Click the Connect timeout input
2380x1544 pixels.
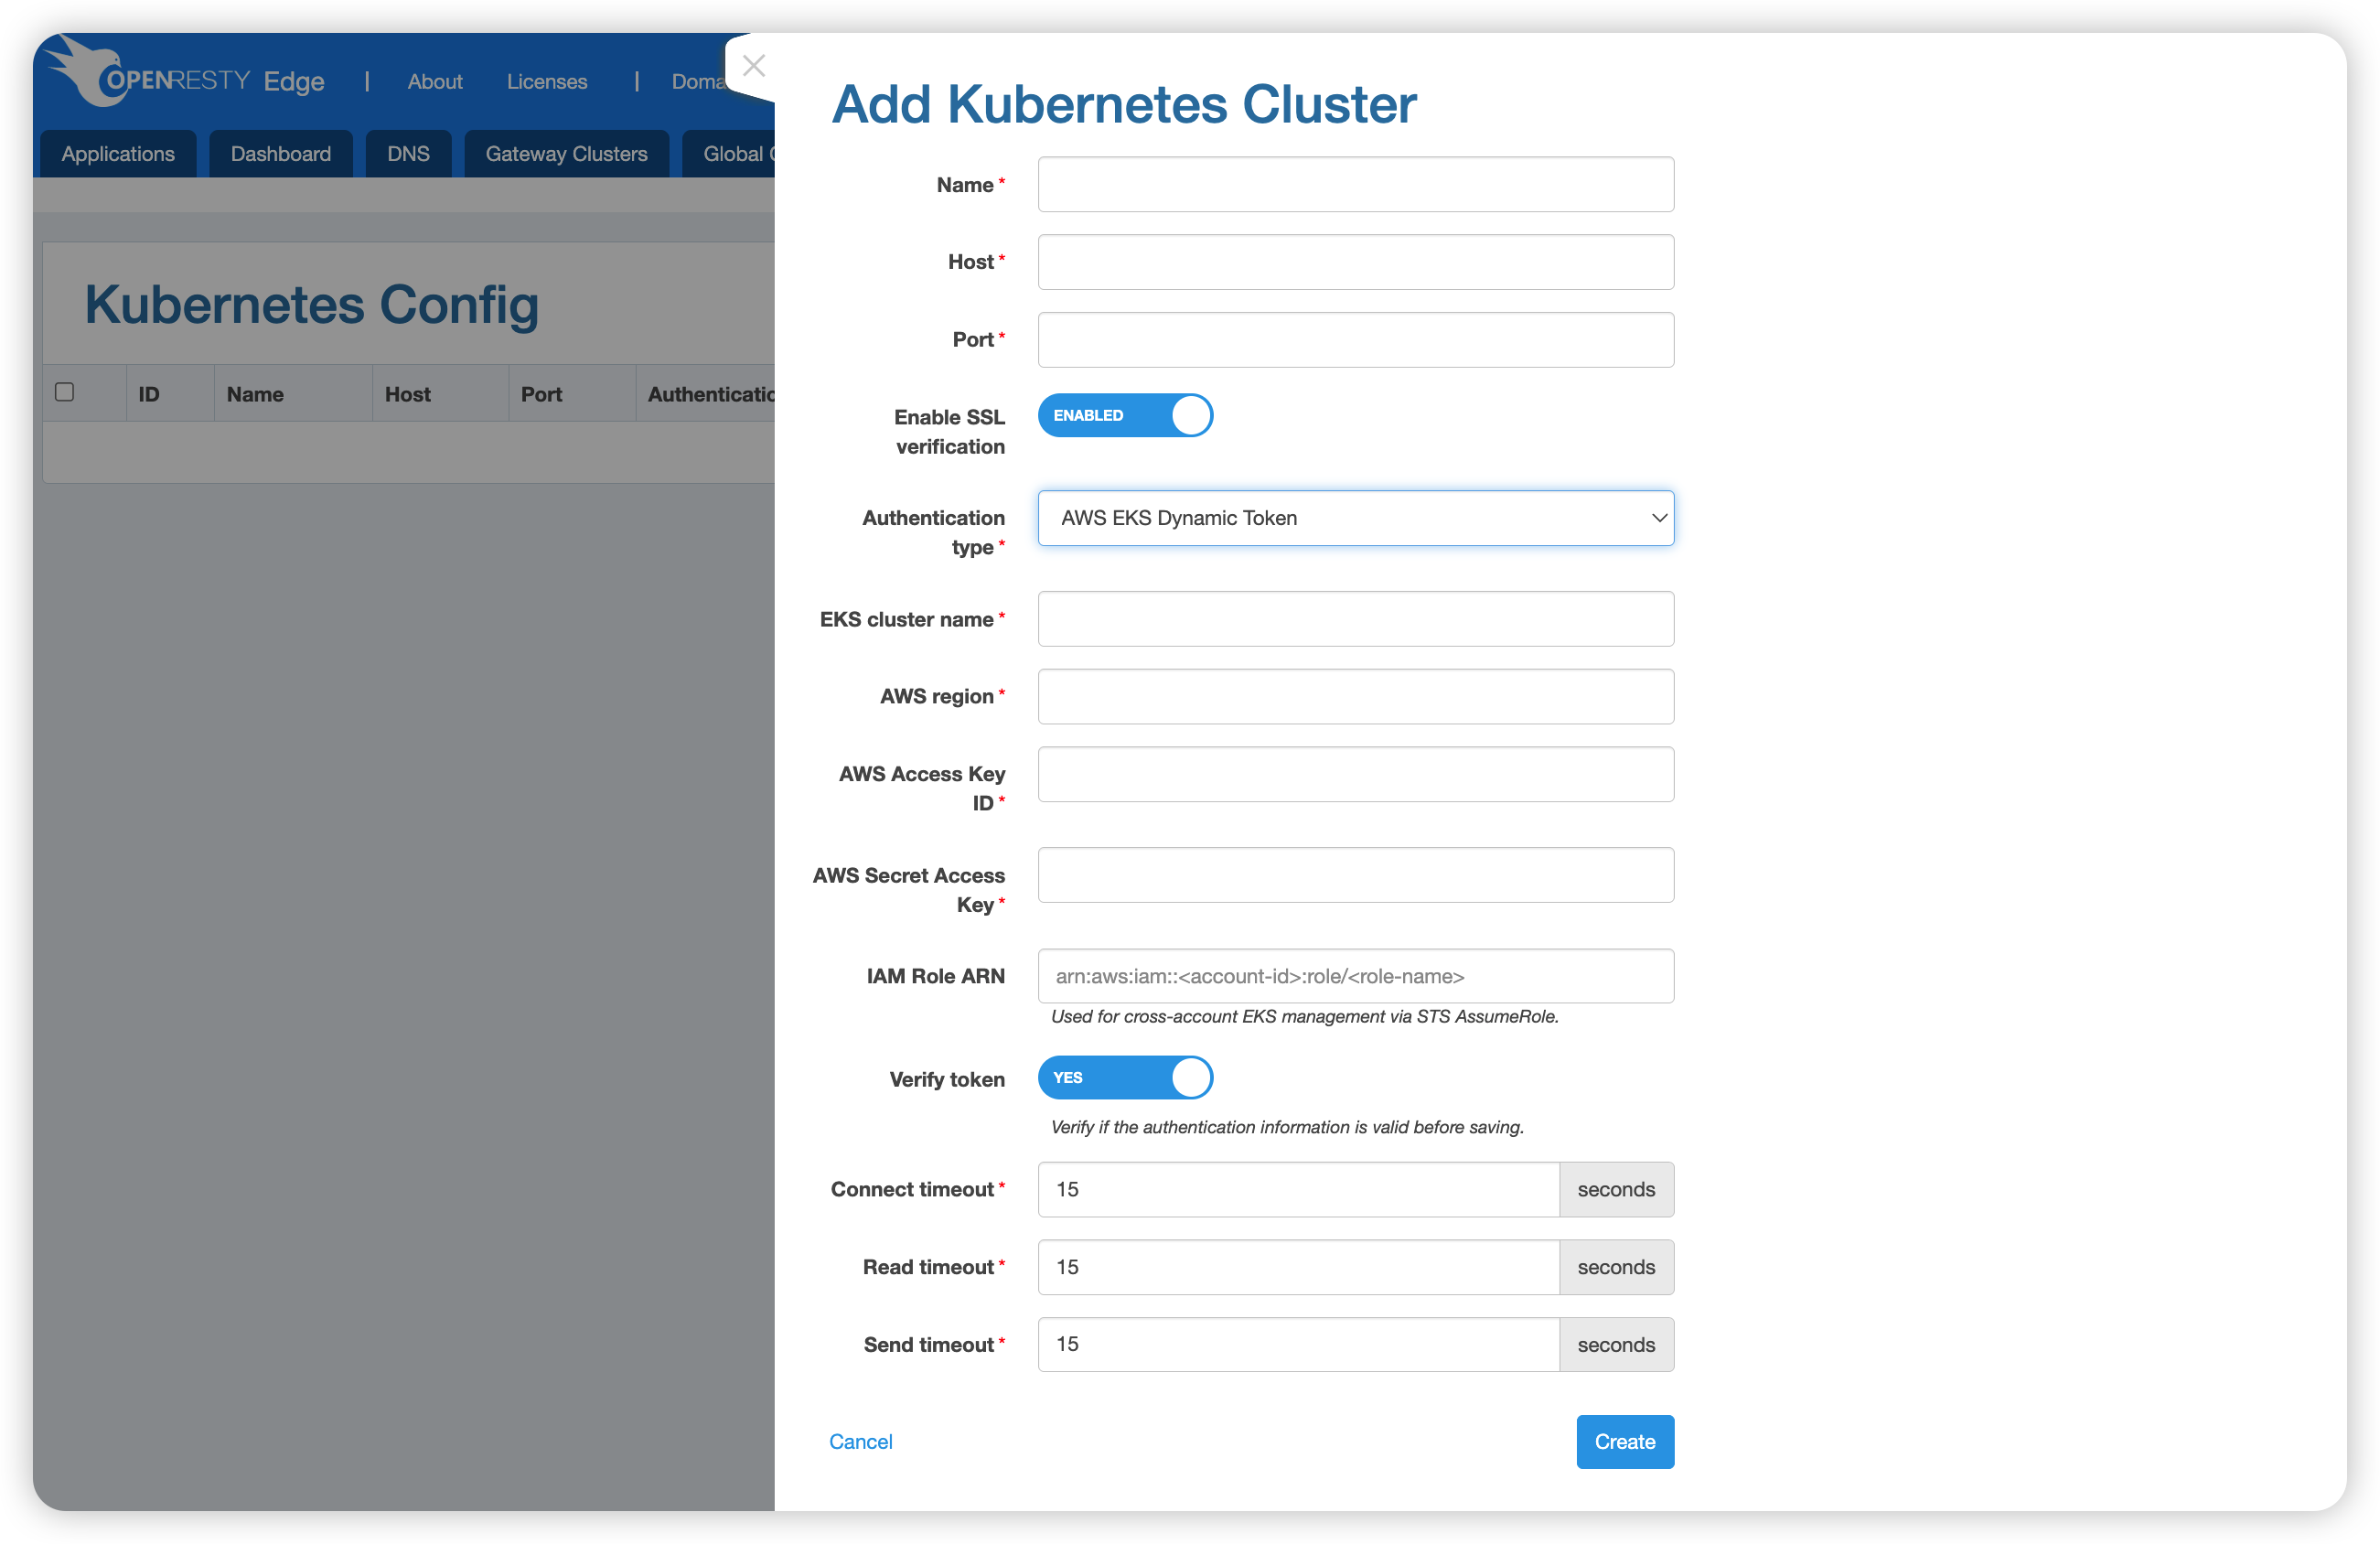click(x=1297, y=1189)
